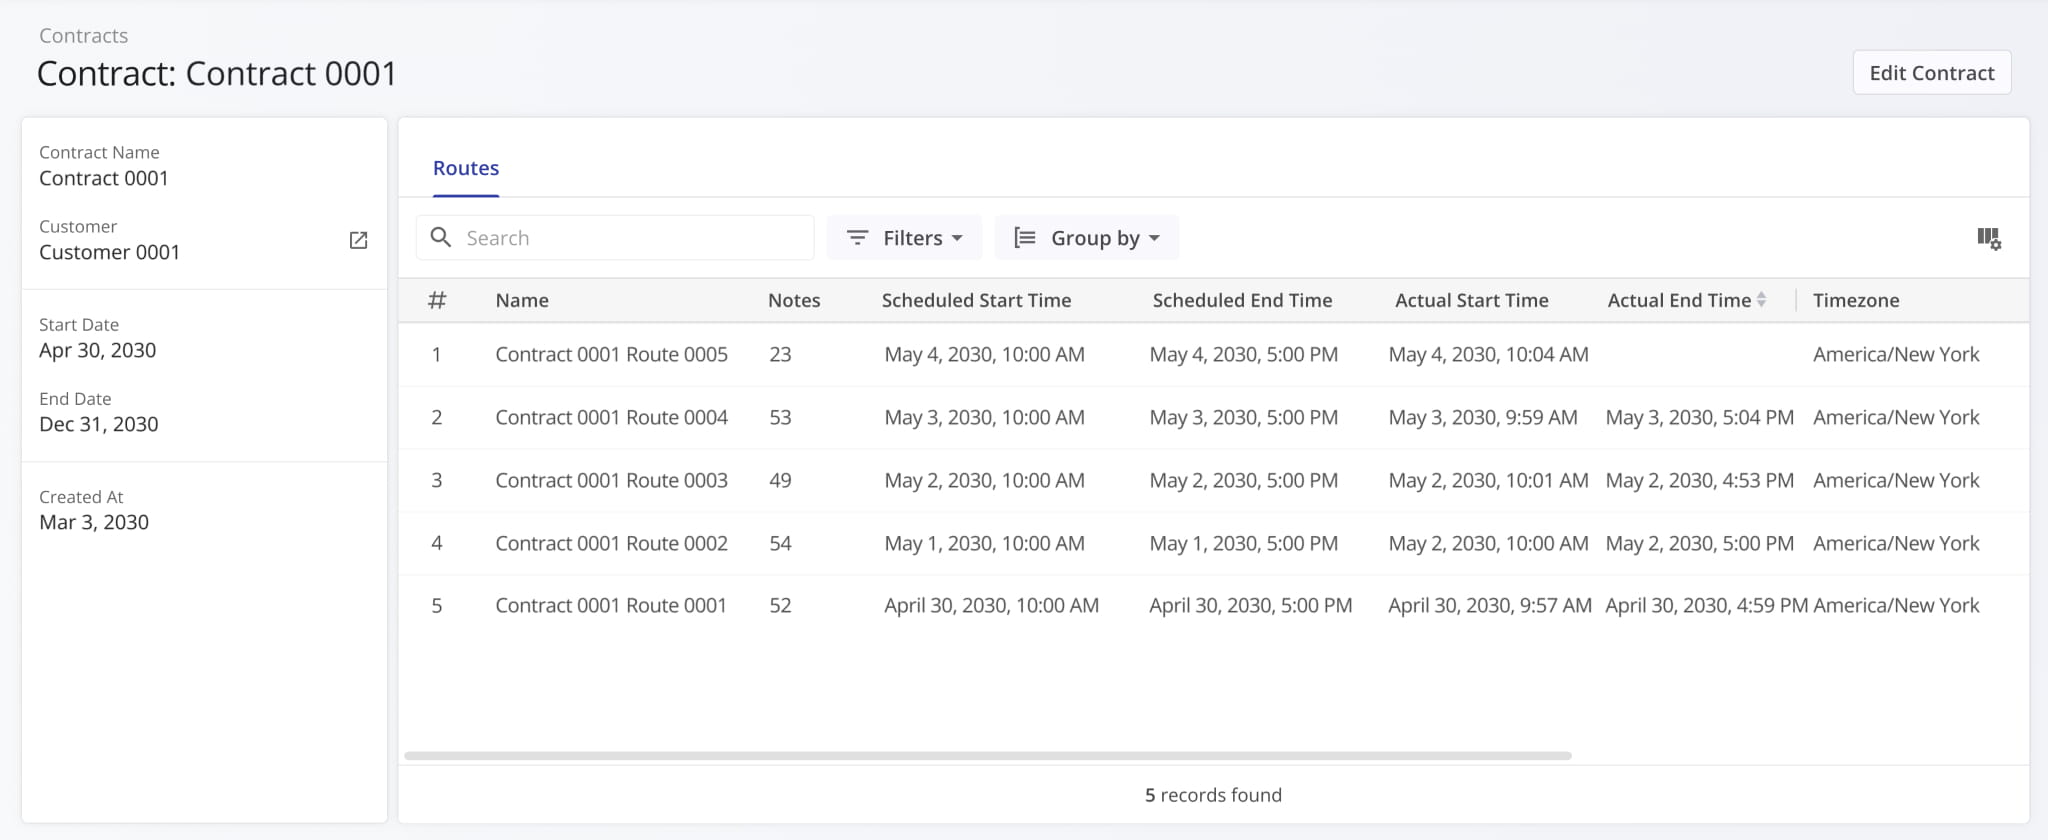Click the Edit Contract button
The width and height of the screenshot is (2048, 840).
click(1931, 73)
